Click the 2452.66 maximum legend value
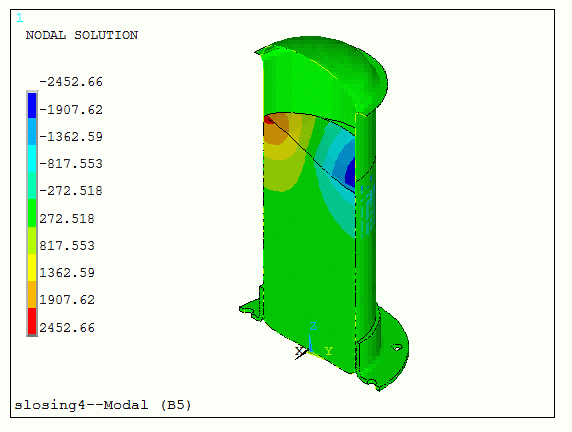The width and height of the screenshot is (572, 432). (x=67, y=327)
